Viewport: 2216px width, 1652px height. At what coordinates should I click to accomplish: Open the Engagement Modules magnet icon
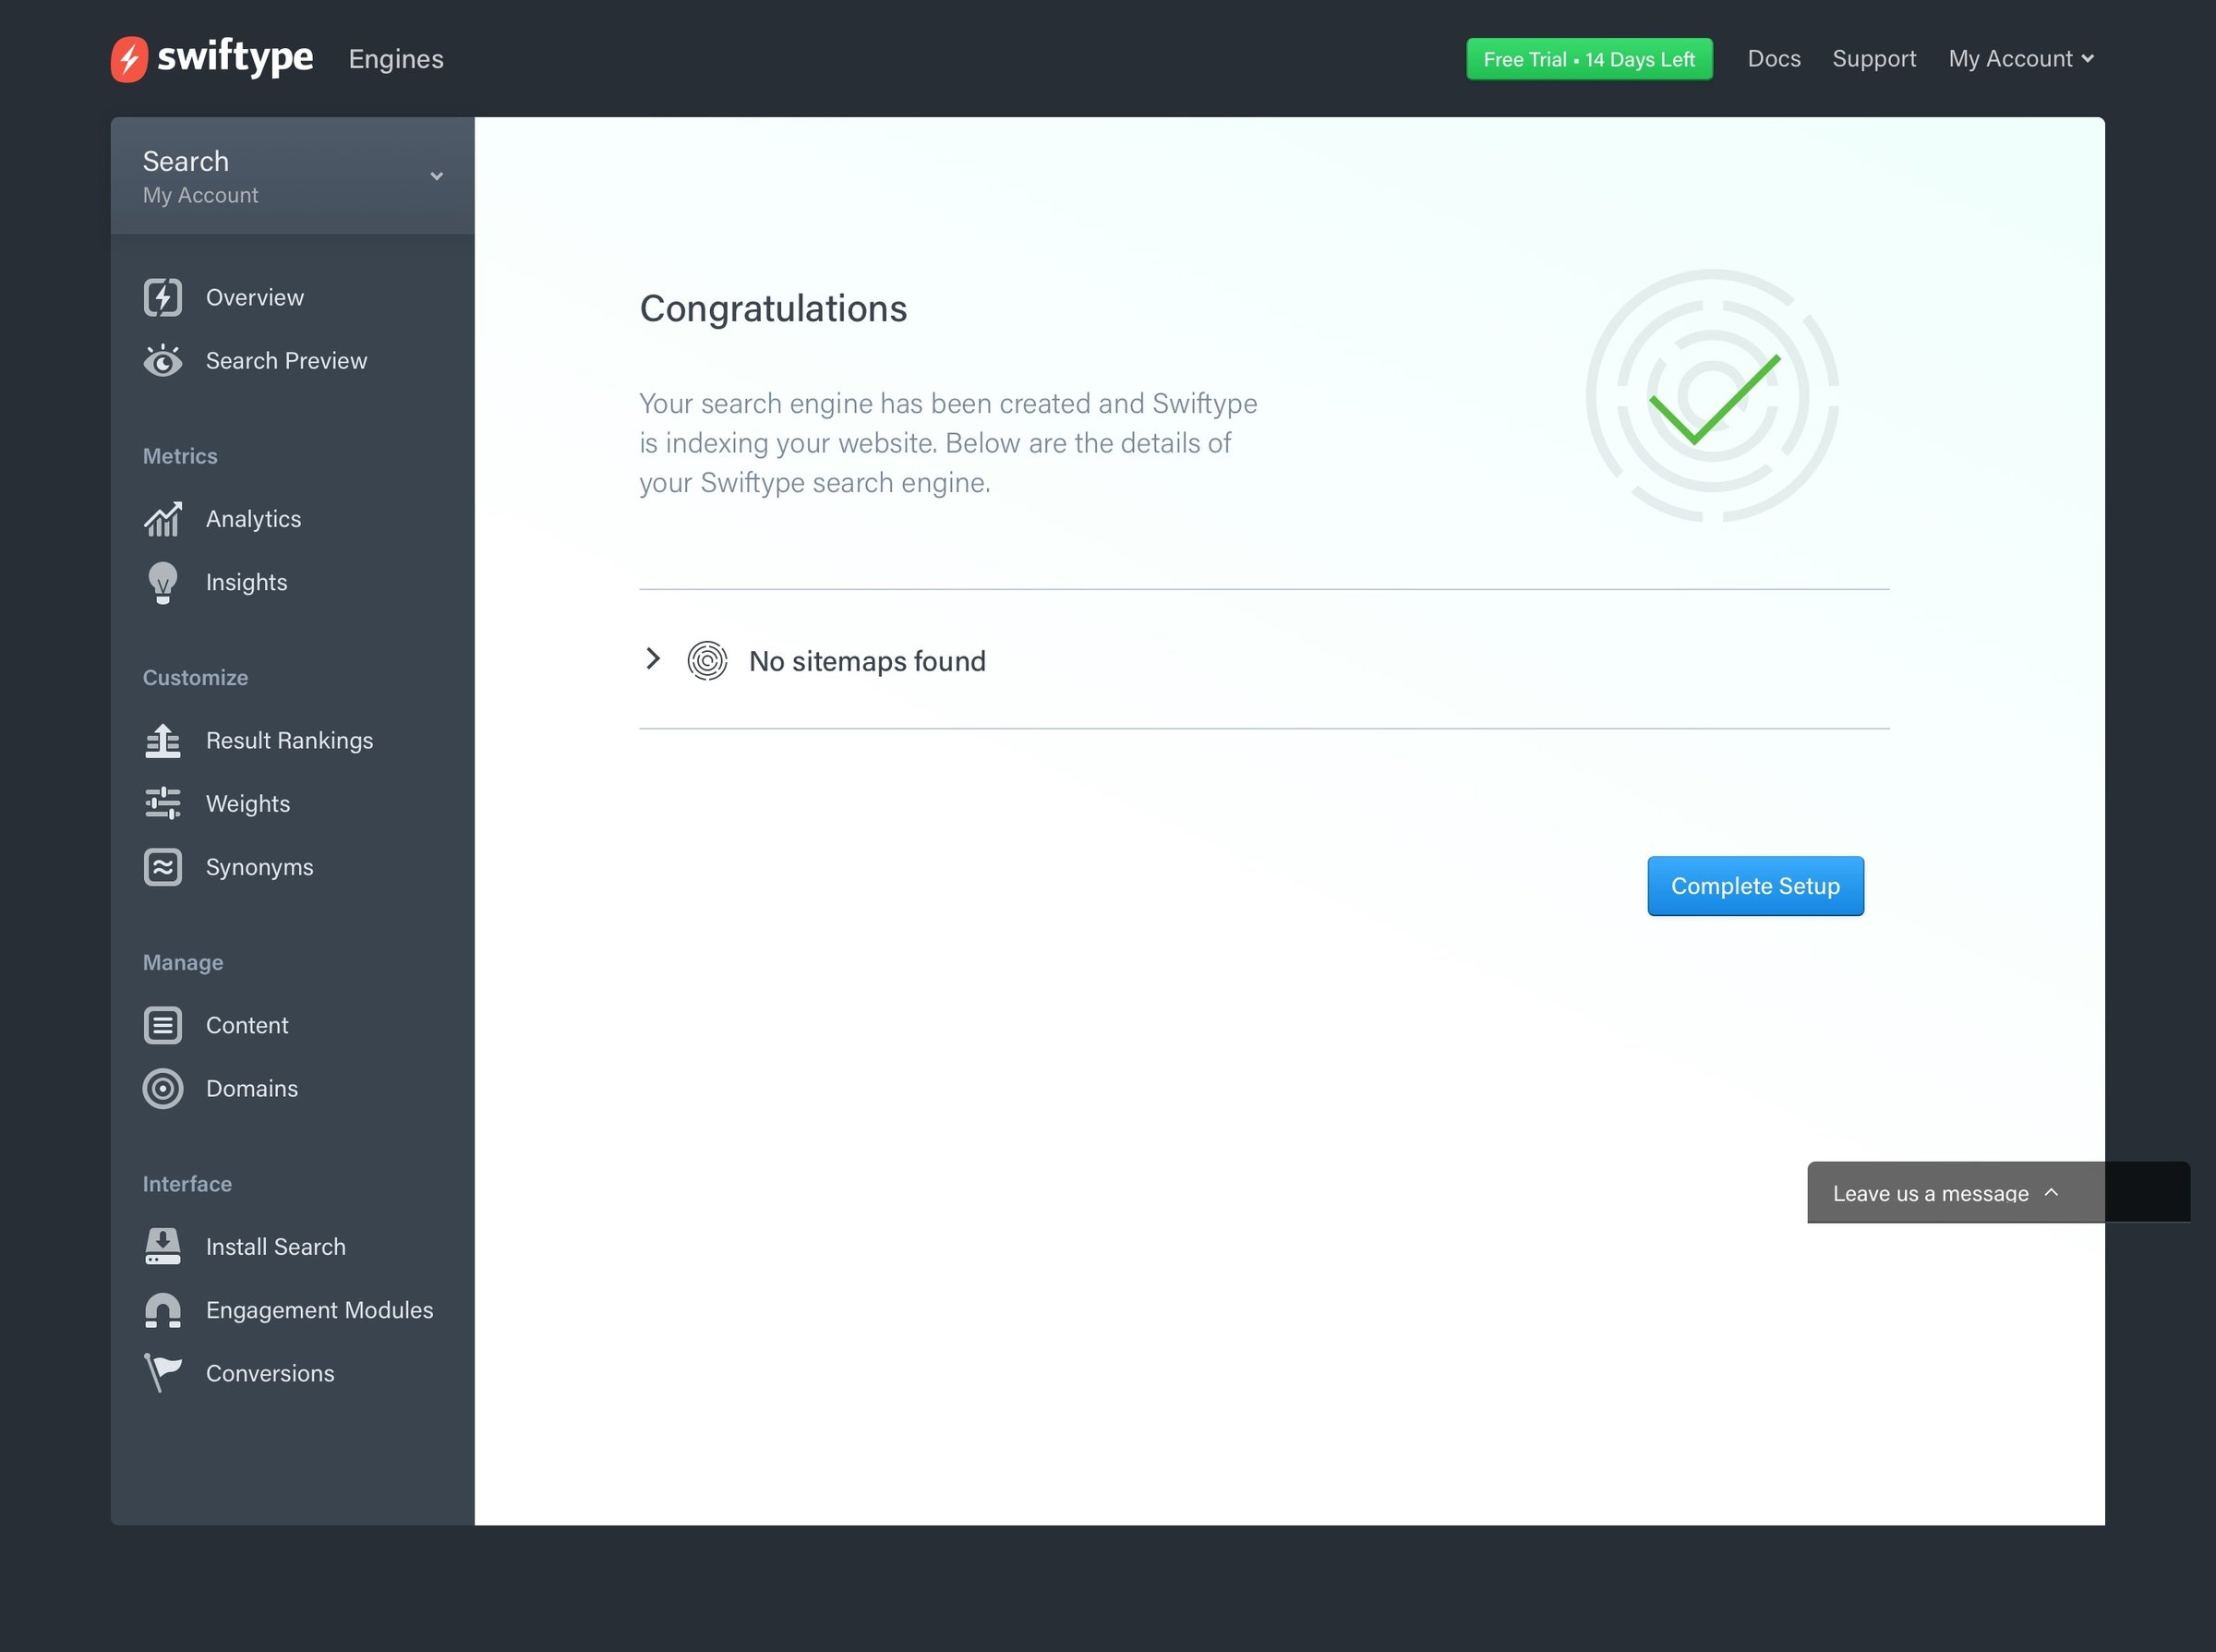click(163, 1310)
